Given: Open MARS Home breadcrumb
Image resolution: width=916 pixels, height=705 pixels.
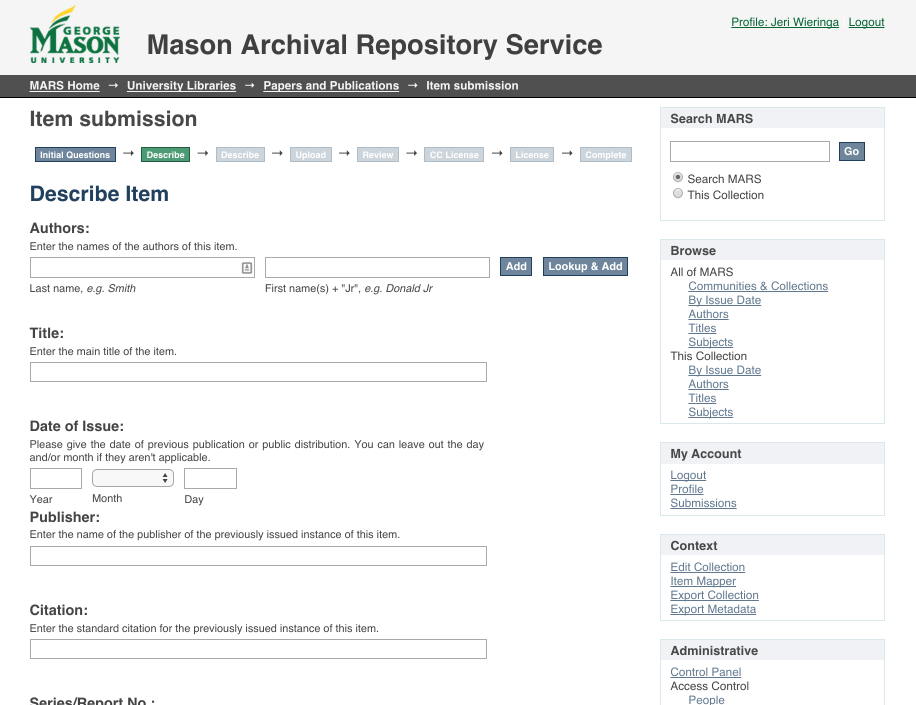Looking at the screenshot, I should (65, 85).
